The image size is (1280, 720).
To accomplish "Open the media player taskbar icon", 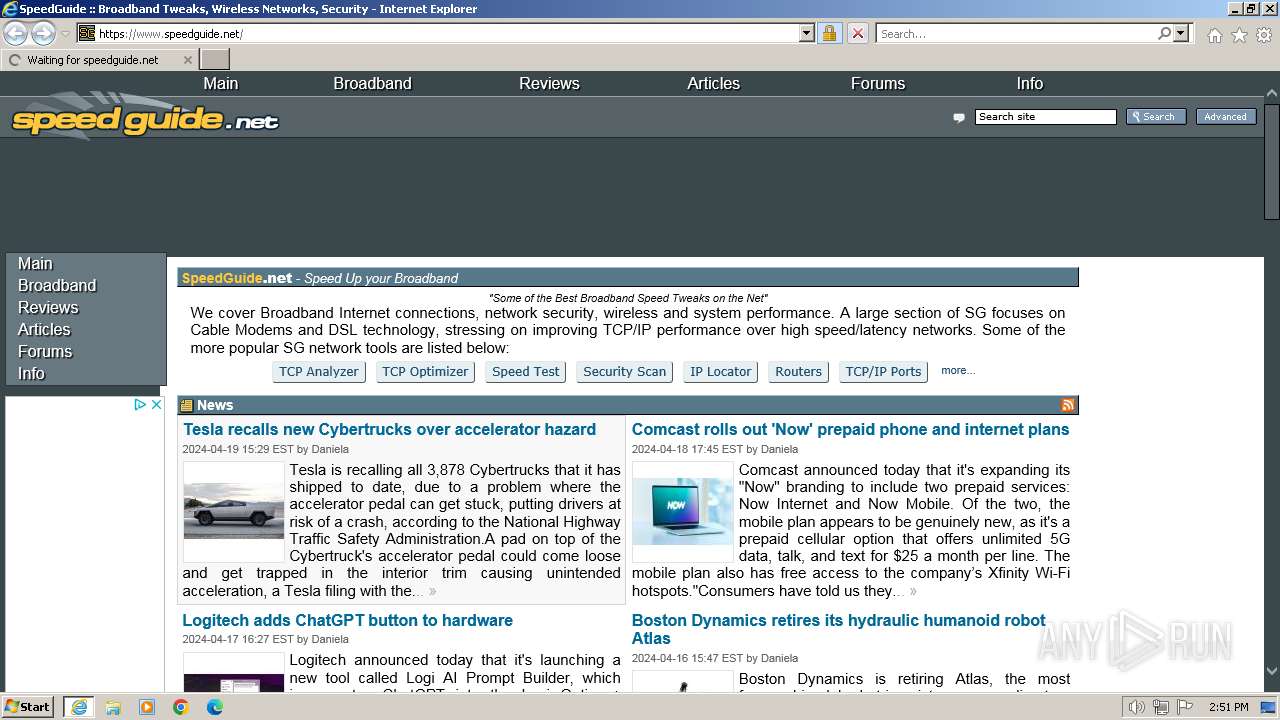I will coord(147,707).
